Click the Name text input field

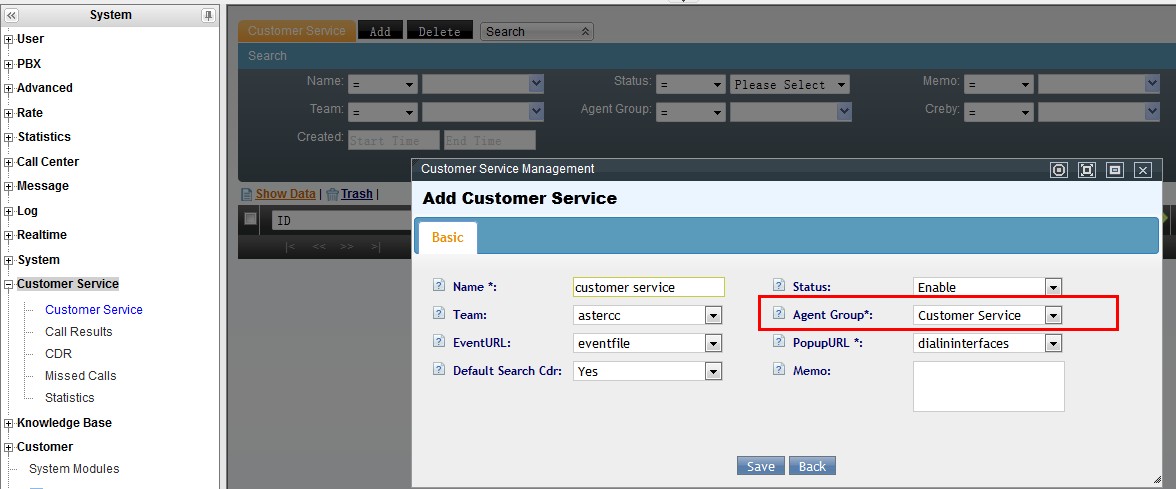pos(648,288)
